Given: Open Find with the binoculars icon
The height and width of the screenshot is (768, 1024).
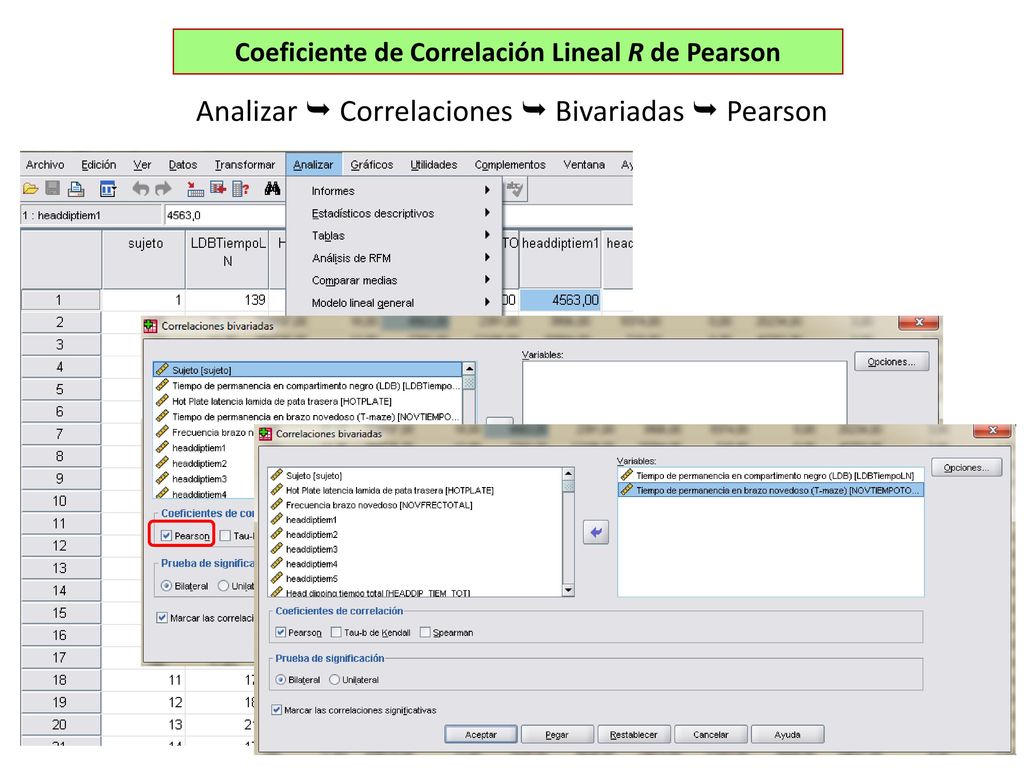Looking at the screenshot, I should (272, 189).
